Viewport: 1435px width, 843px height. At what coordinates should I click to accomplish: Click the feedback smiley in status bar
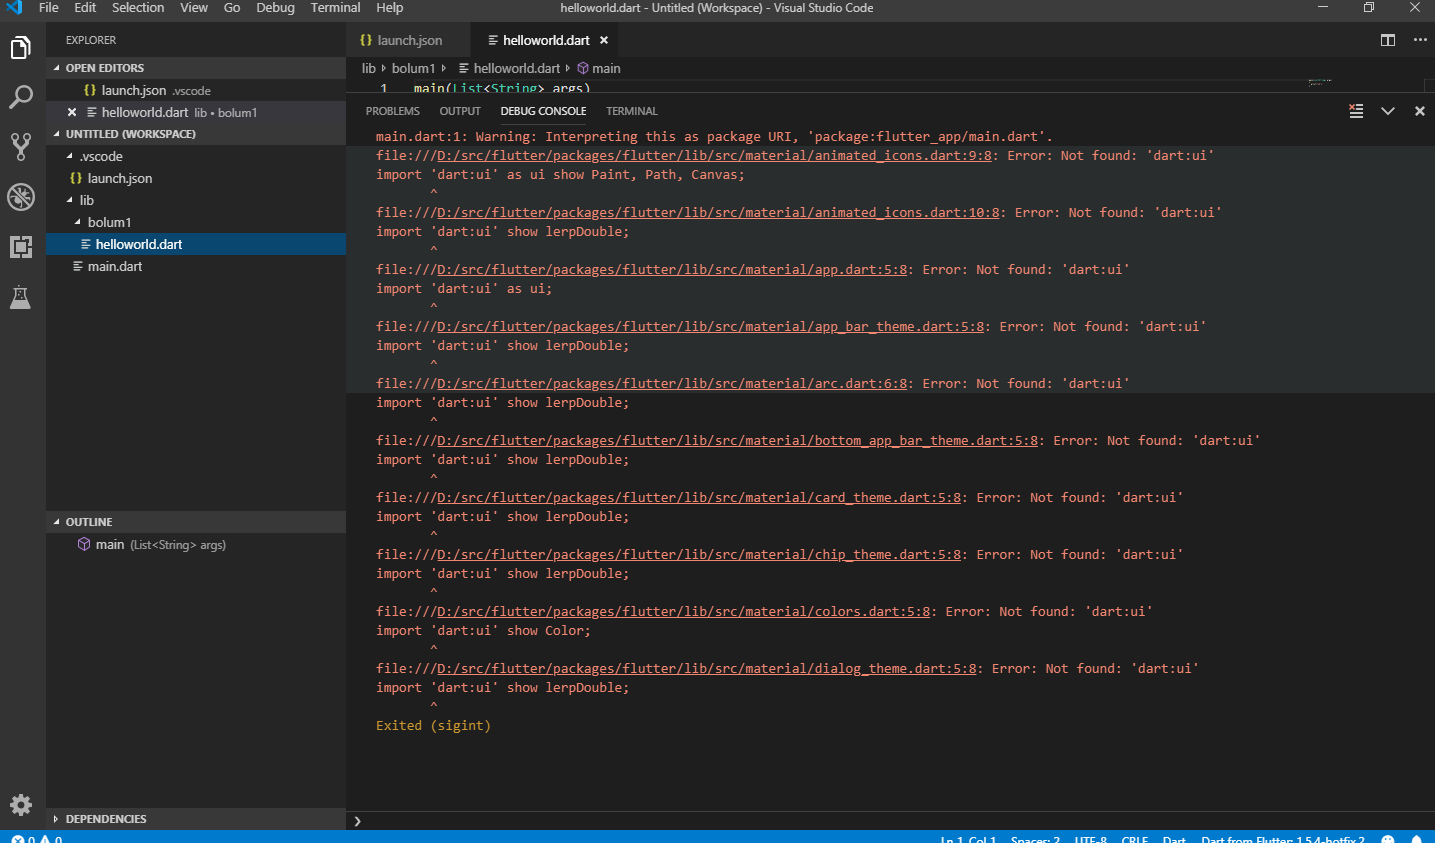tap(1388, 839)
